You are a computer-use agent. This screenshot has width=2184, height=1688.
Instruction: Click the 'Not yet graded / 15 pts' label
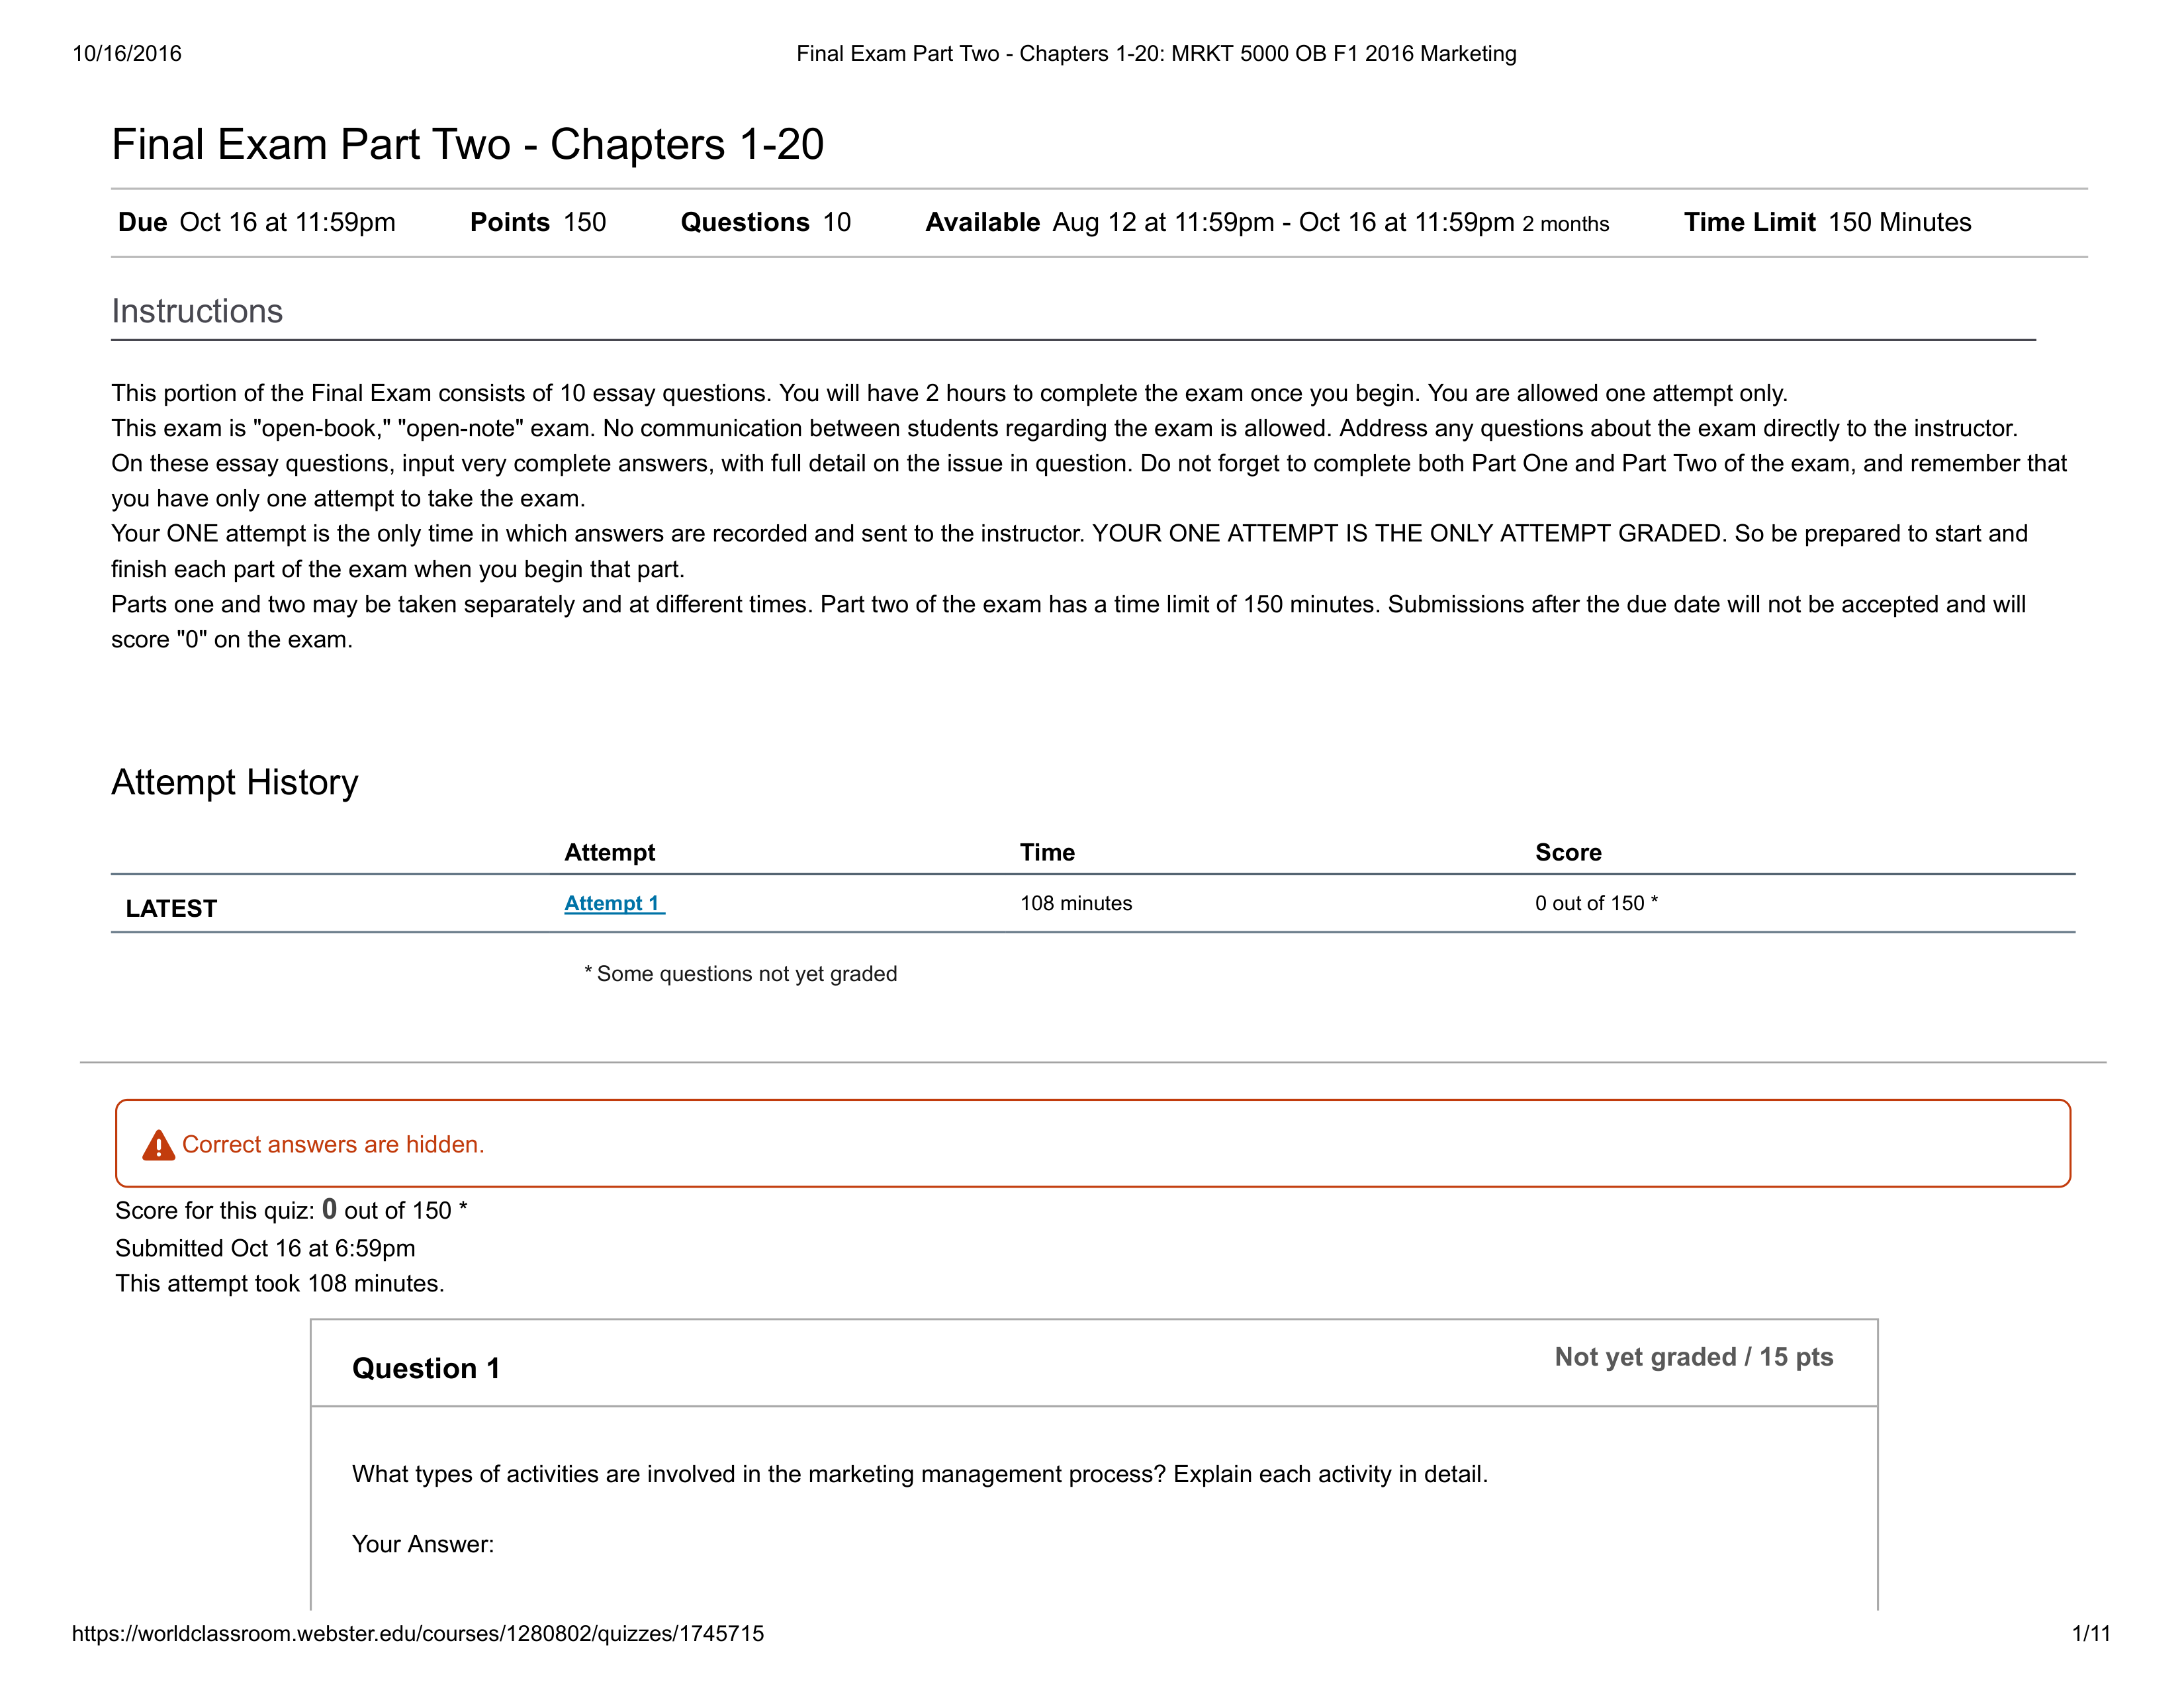pos(1693,1357)
